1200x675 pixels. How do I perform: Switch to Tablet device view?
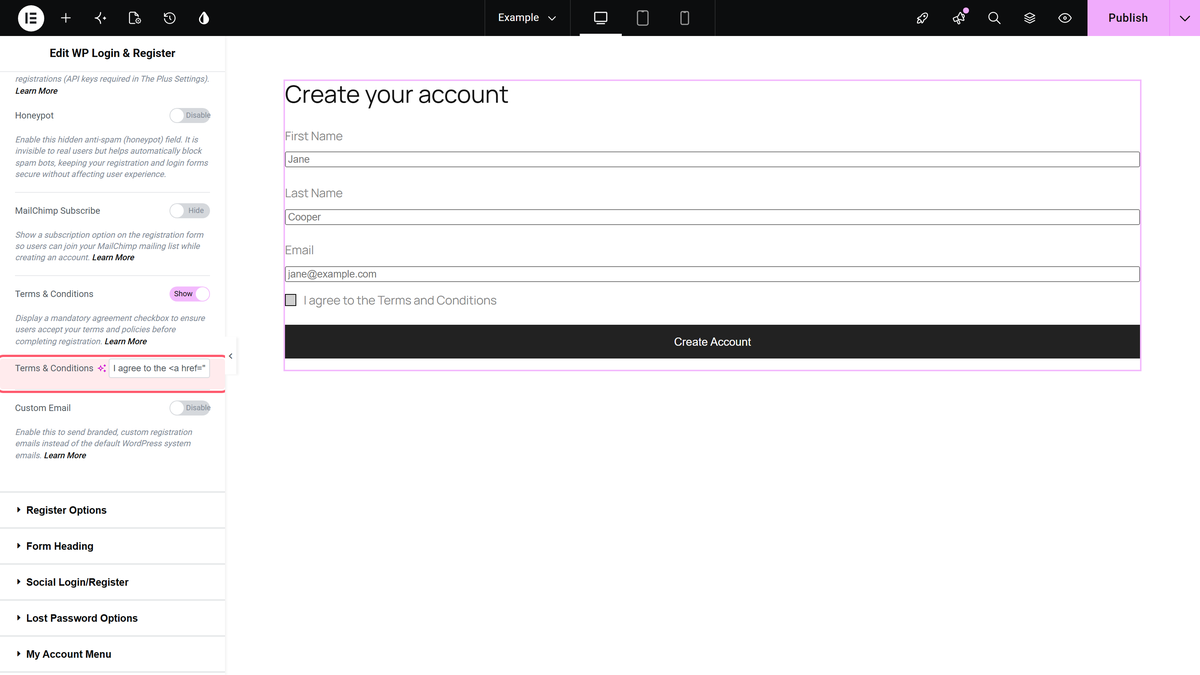click(643, 18)
